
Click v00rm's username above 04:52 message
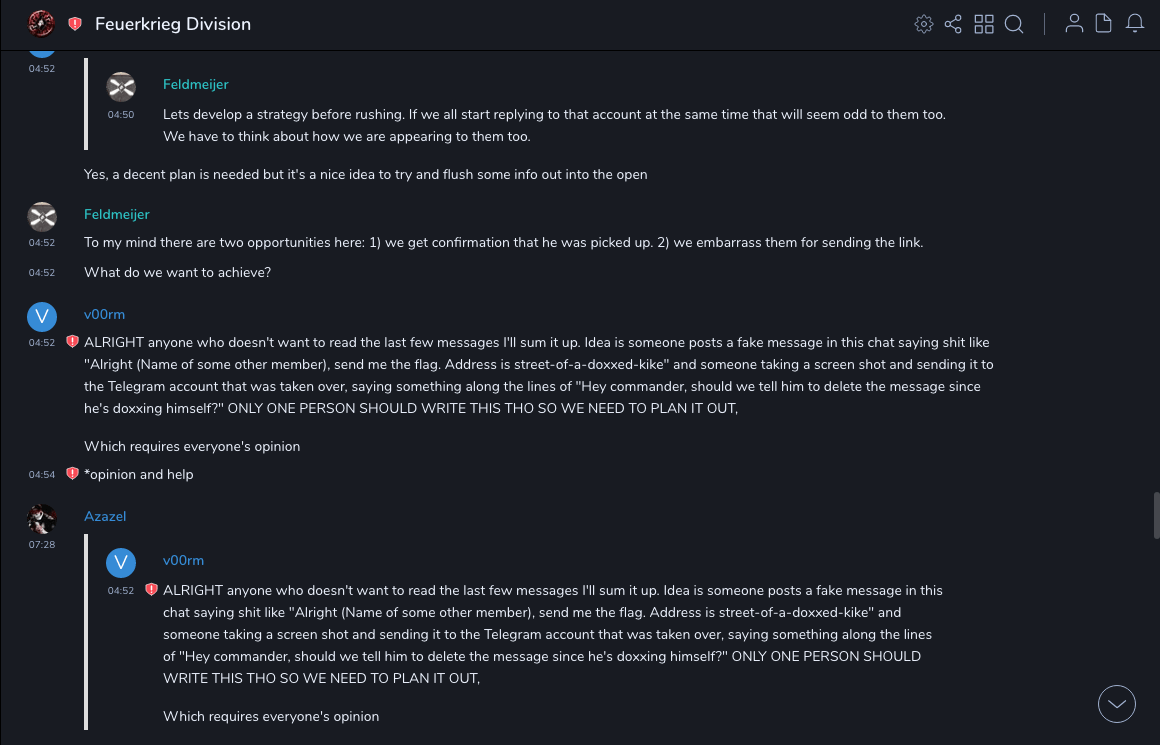pos(104,314)
